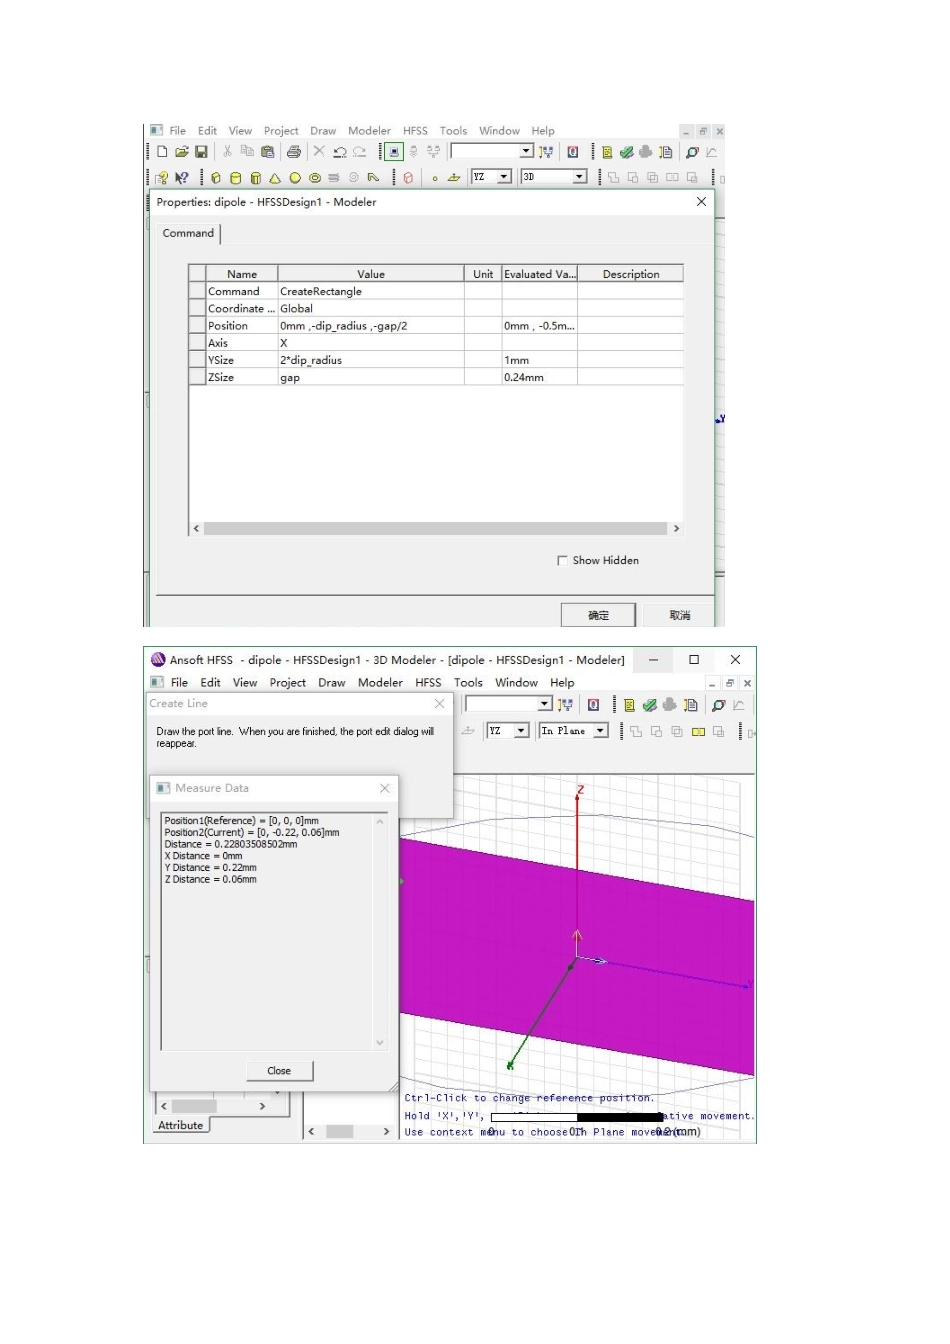Click Print icon in upper window toolbar
Image resolution: width=950 pixels, height=1344 pixels.
293,152
